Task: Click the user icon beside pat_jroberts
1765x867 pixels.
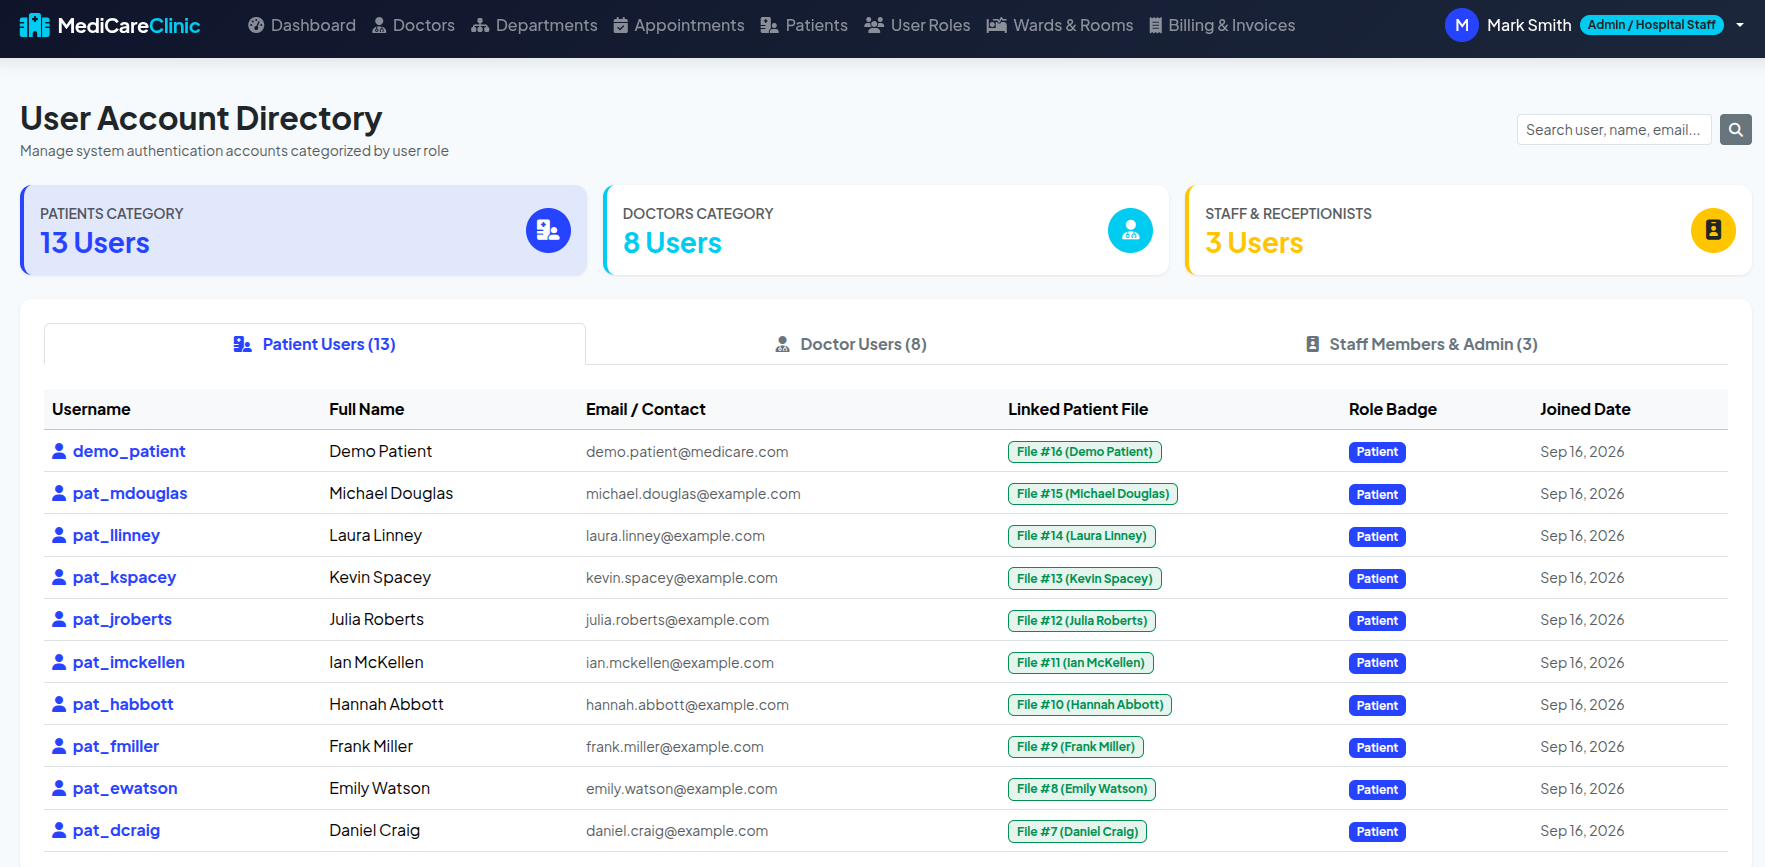Action: click(x=59, y=619)
